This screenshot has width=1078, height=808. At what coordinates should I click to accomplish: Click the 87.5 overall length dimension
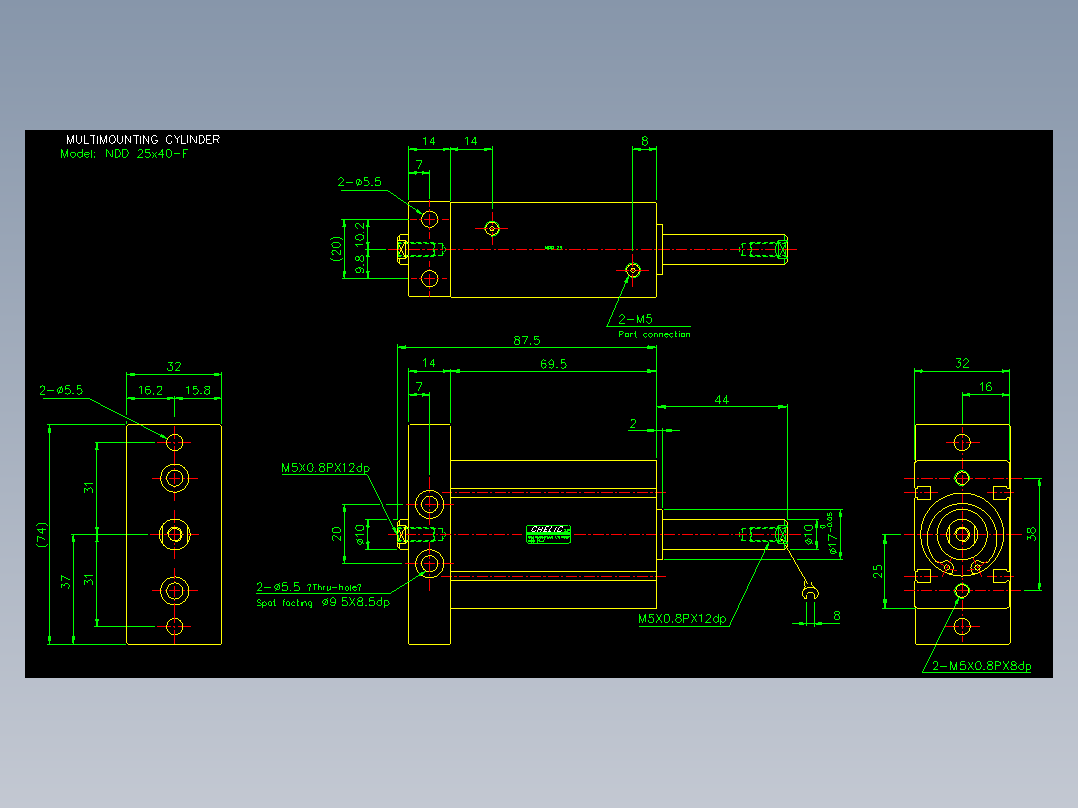(x=527, y=340)
